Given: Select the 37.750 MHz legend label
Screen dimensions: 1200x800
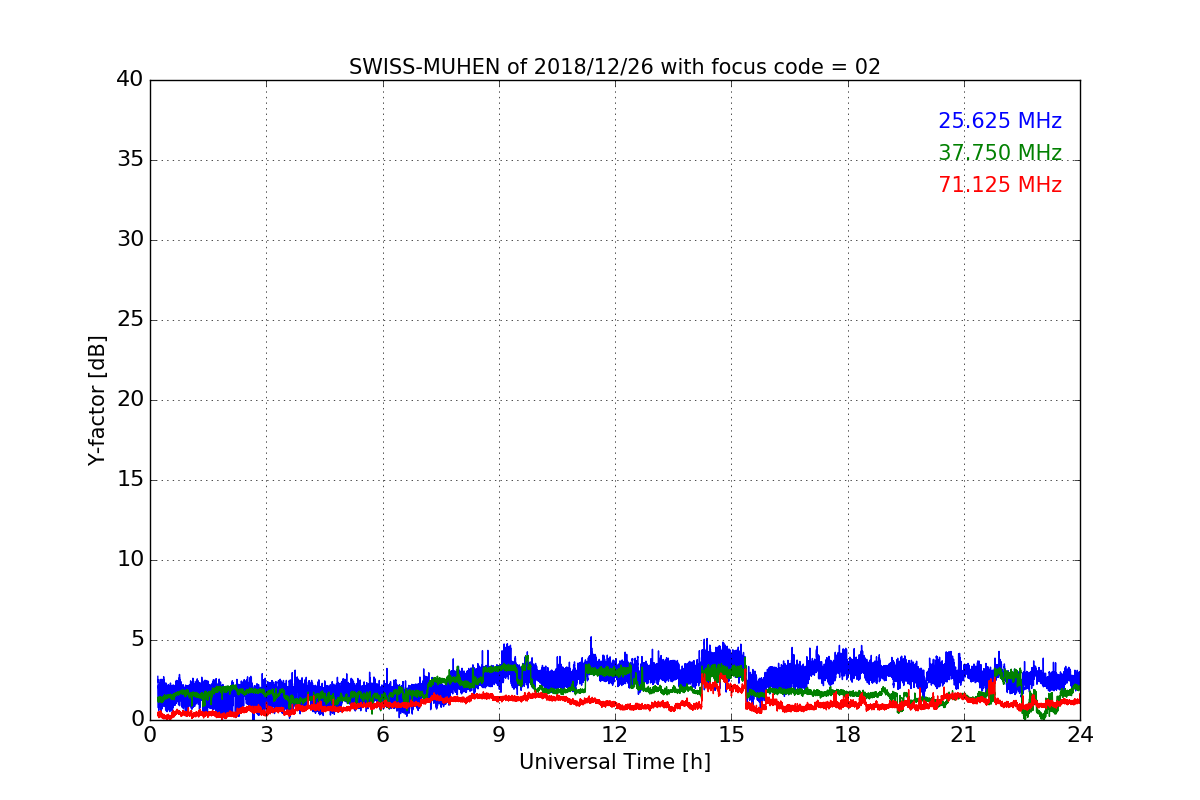Looking at the screenshot, I should pos(1000,153).
